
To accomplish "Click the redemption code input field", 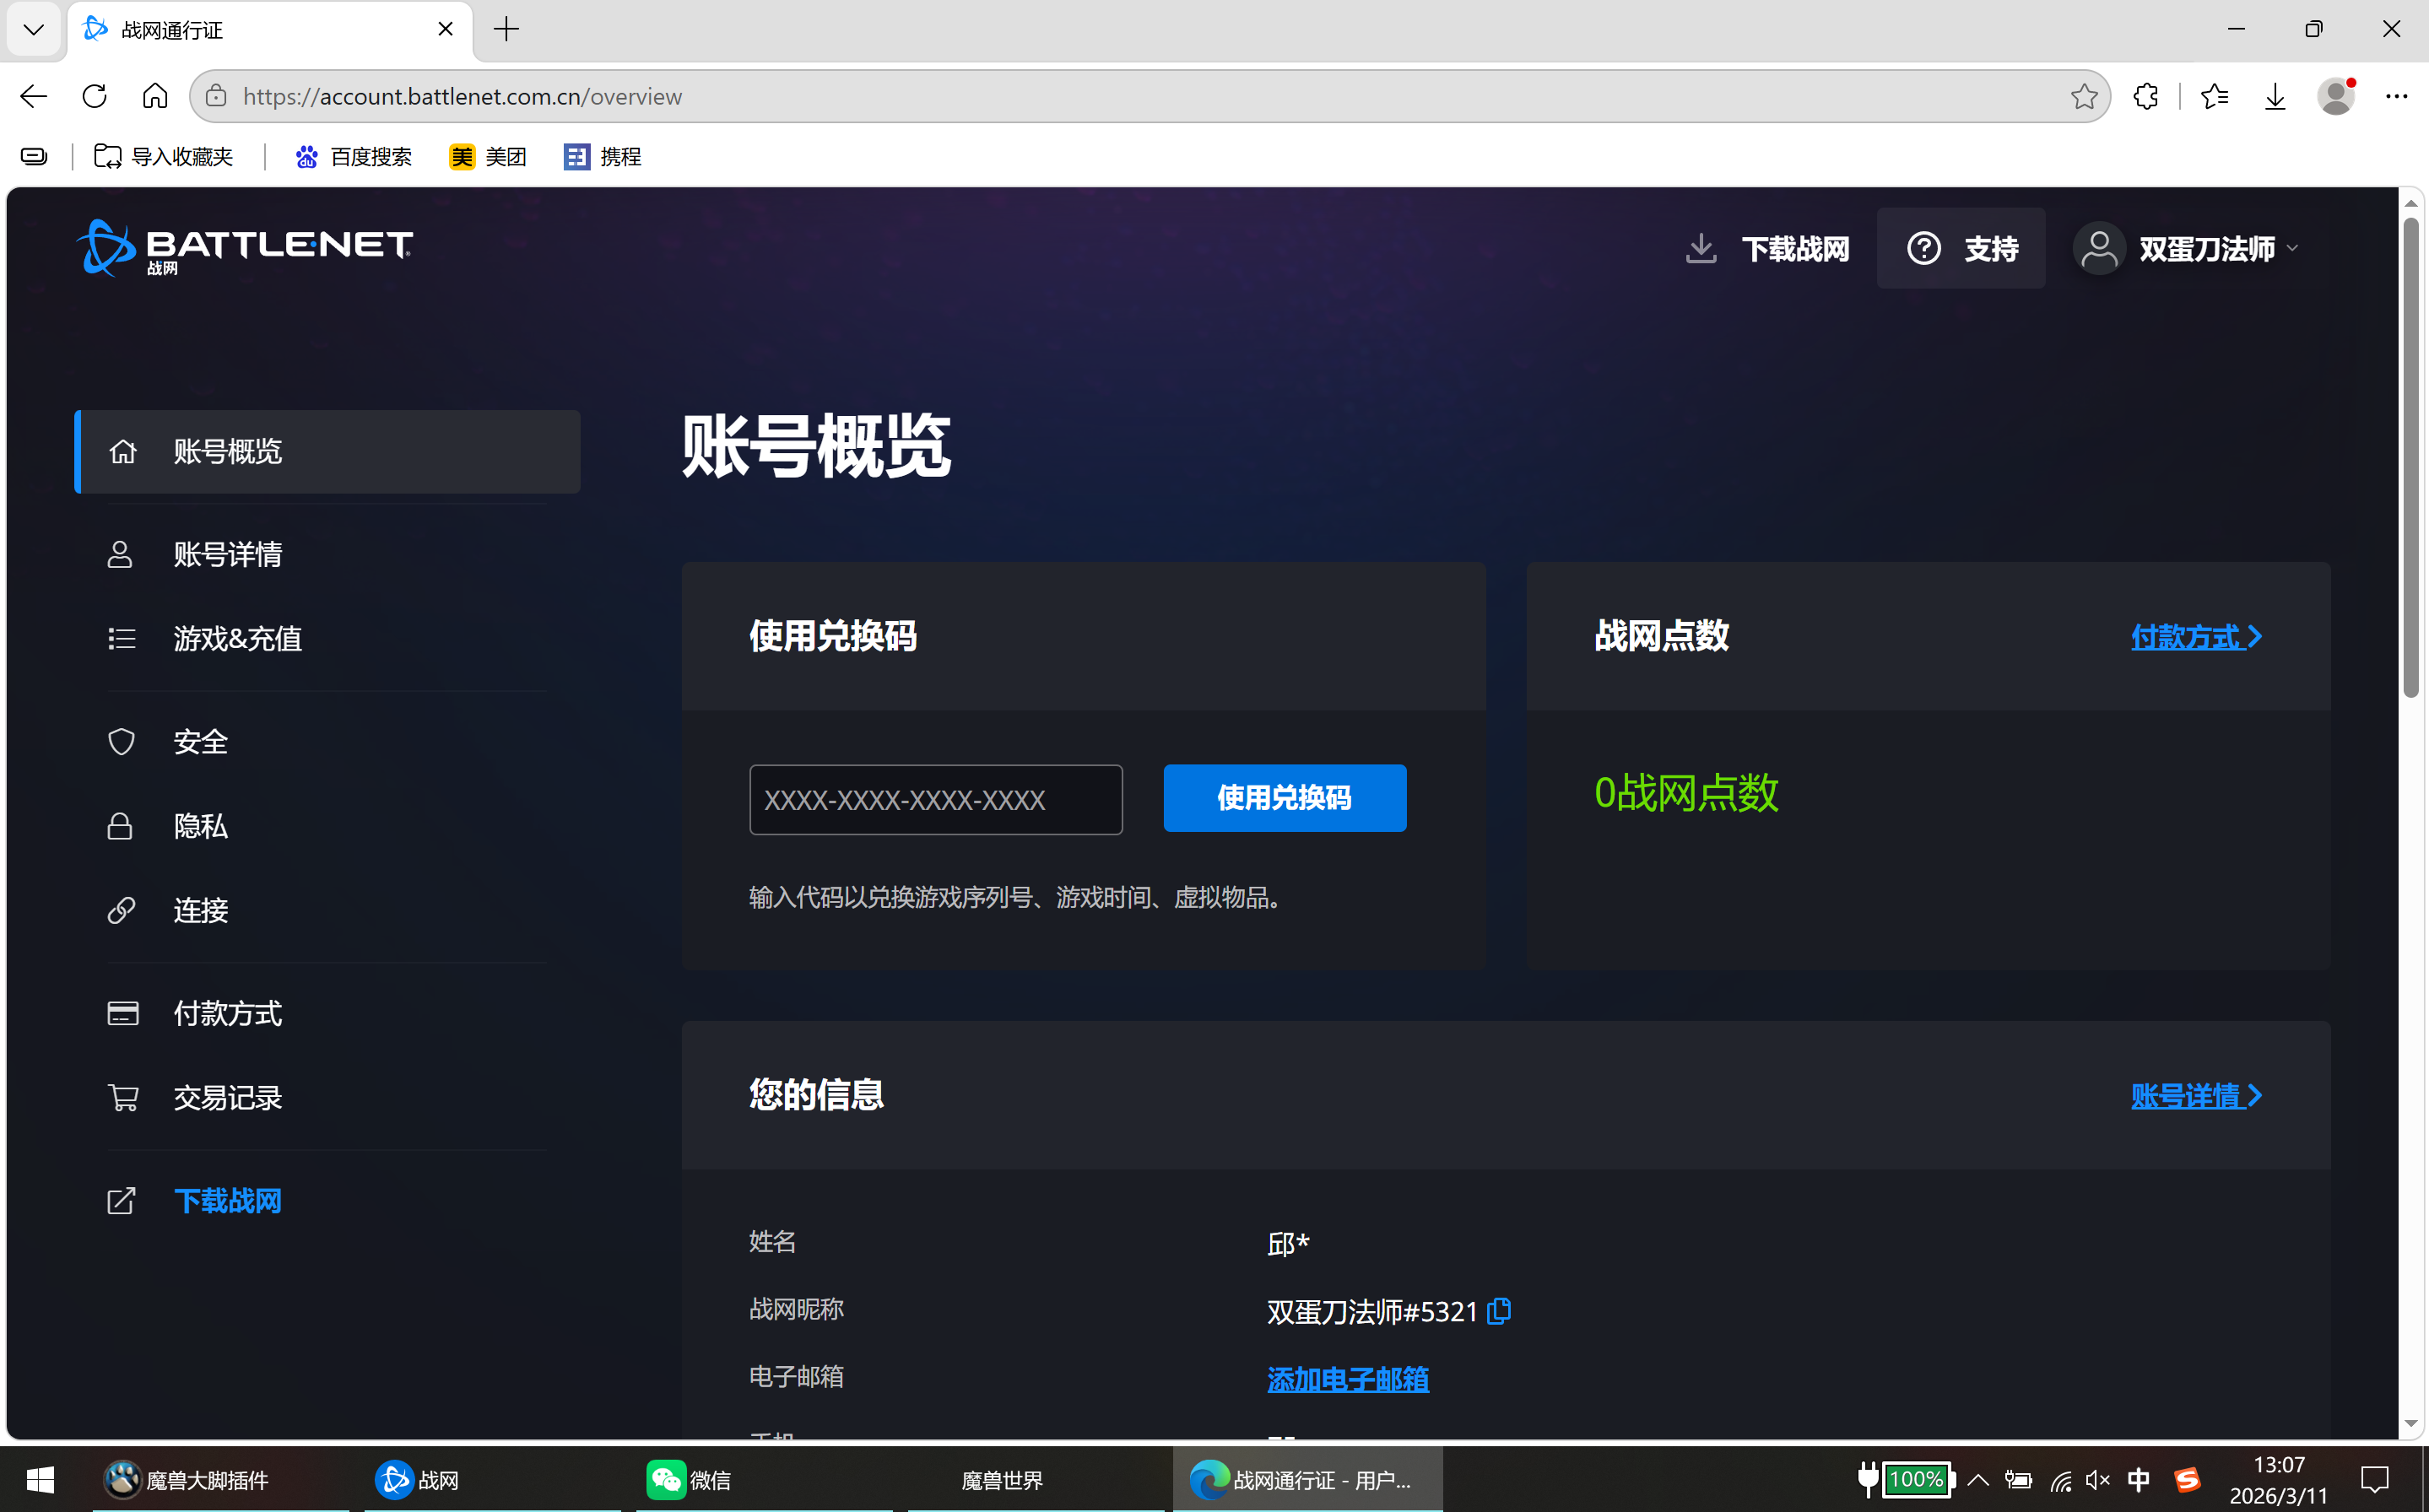I will [935, 799].
